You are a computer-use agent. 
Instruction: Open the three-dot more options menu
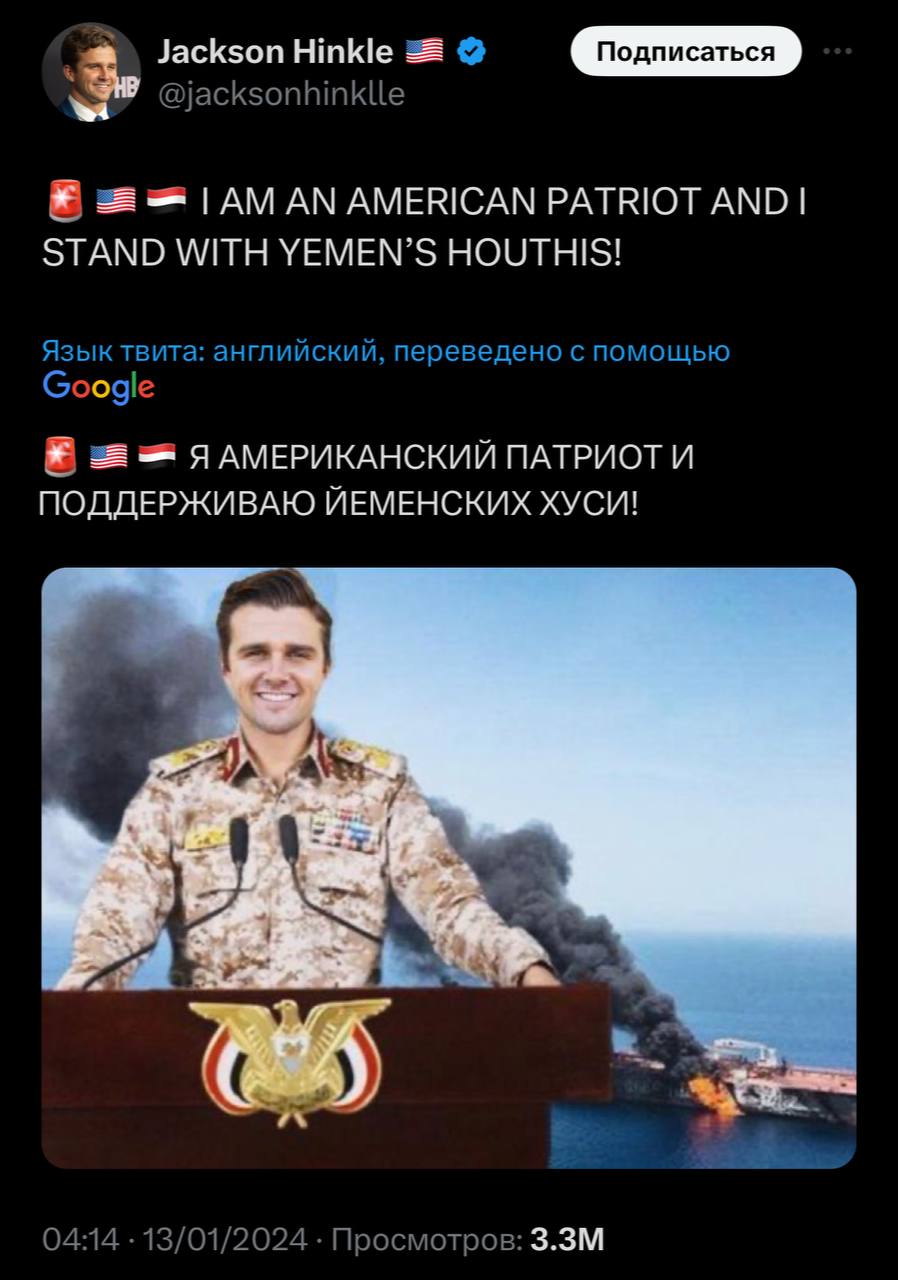click(837, 52)
